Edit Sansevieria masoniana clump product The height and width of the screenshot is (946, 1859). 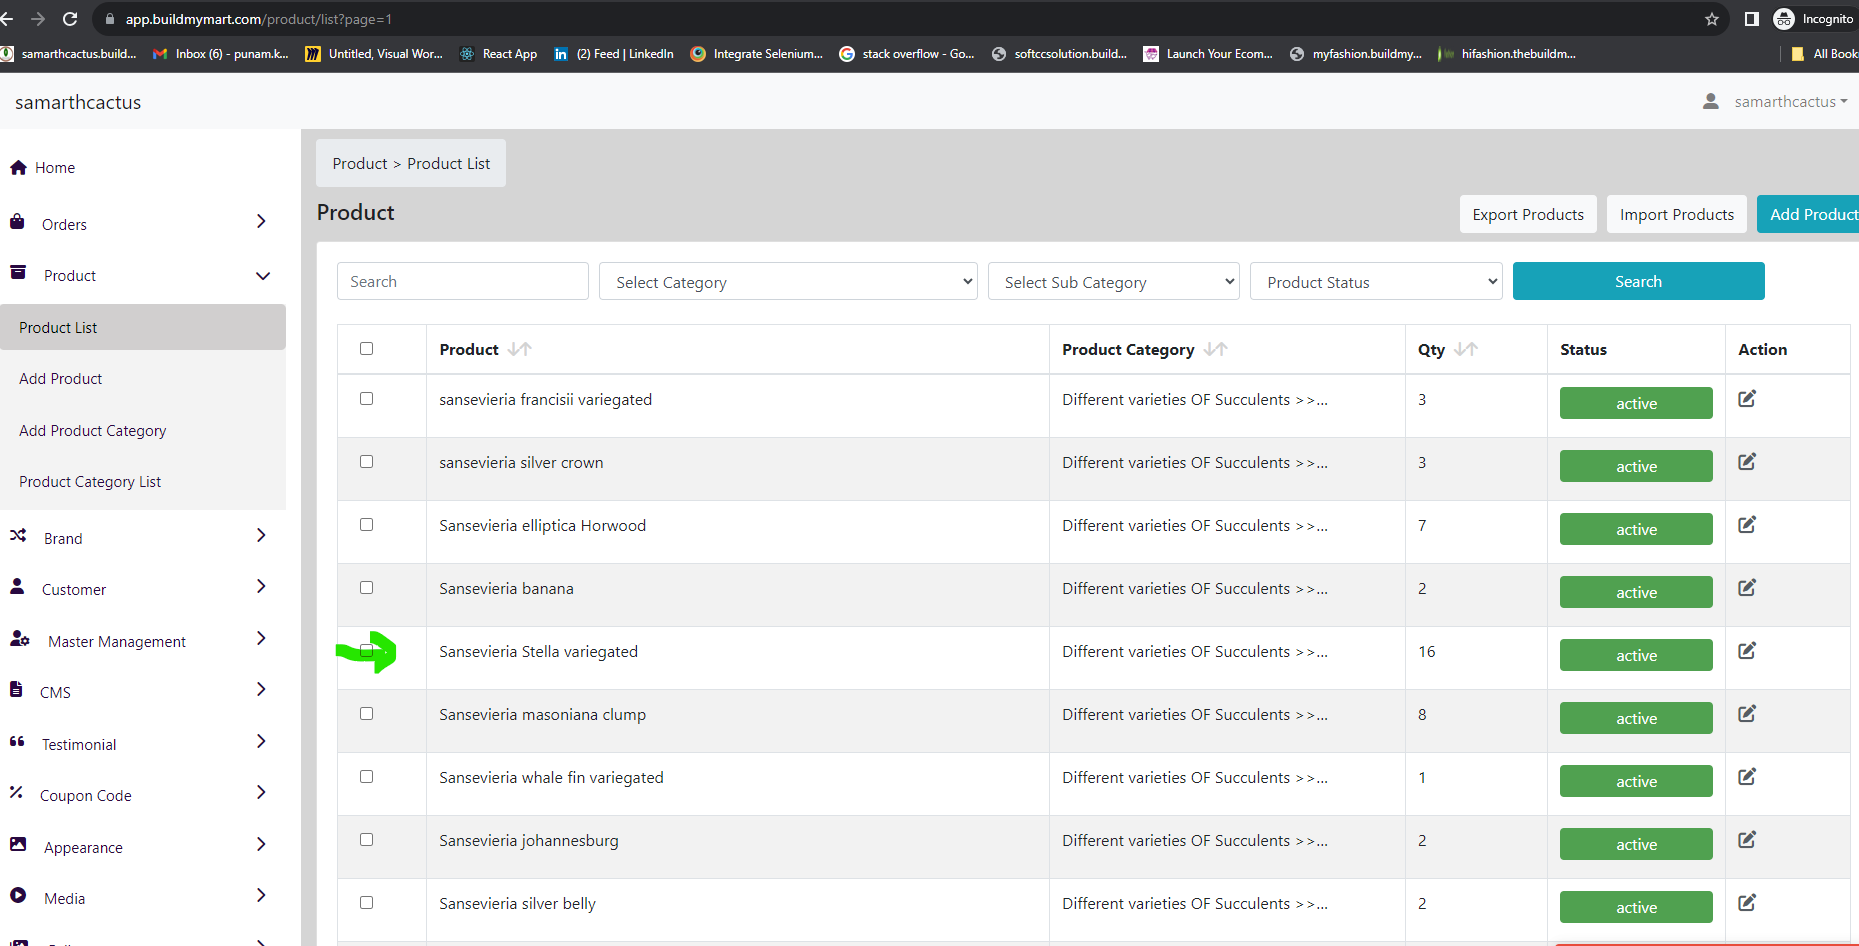[x=1747, y=714]
